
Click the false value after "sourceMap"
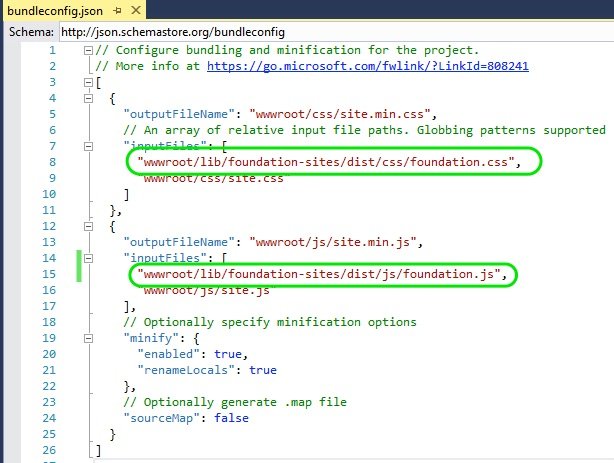(x=231, y=418)
